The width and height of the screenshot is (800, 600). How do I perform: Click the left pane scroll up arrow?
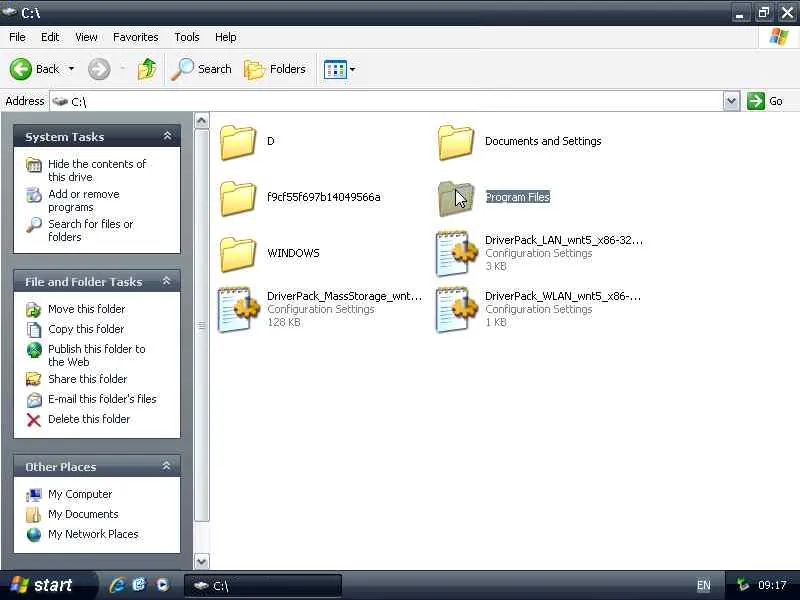(x=202, y=121)
